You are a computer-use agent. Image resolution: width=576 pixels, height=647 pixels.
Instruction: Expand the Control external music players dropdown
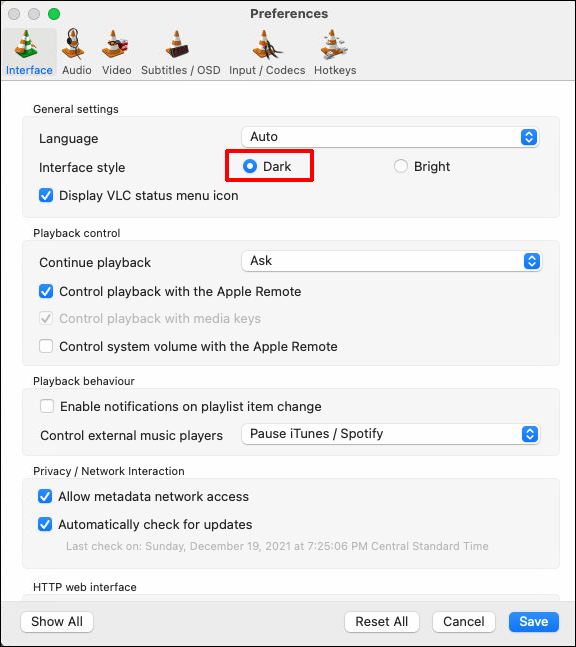390,434
